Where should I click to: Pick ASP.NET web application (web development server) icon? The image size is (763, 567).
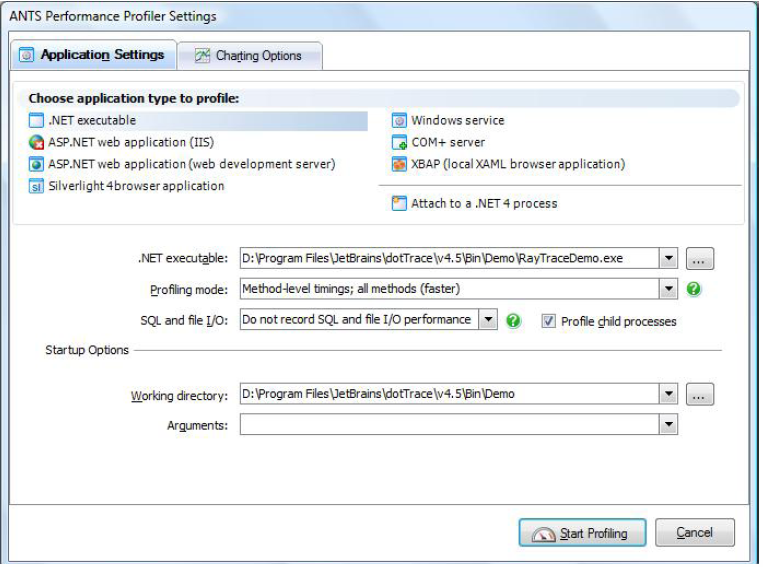37,164
